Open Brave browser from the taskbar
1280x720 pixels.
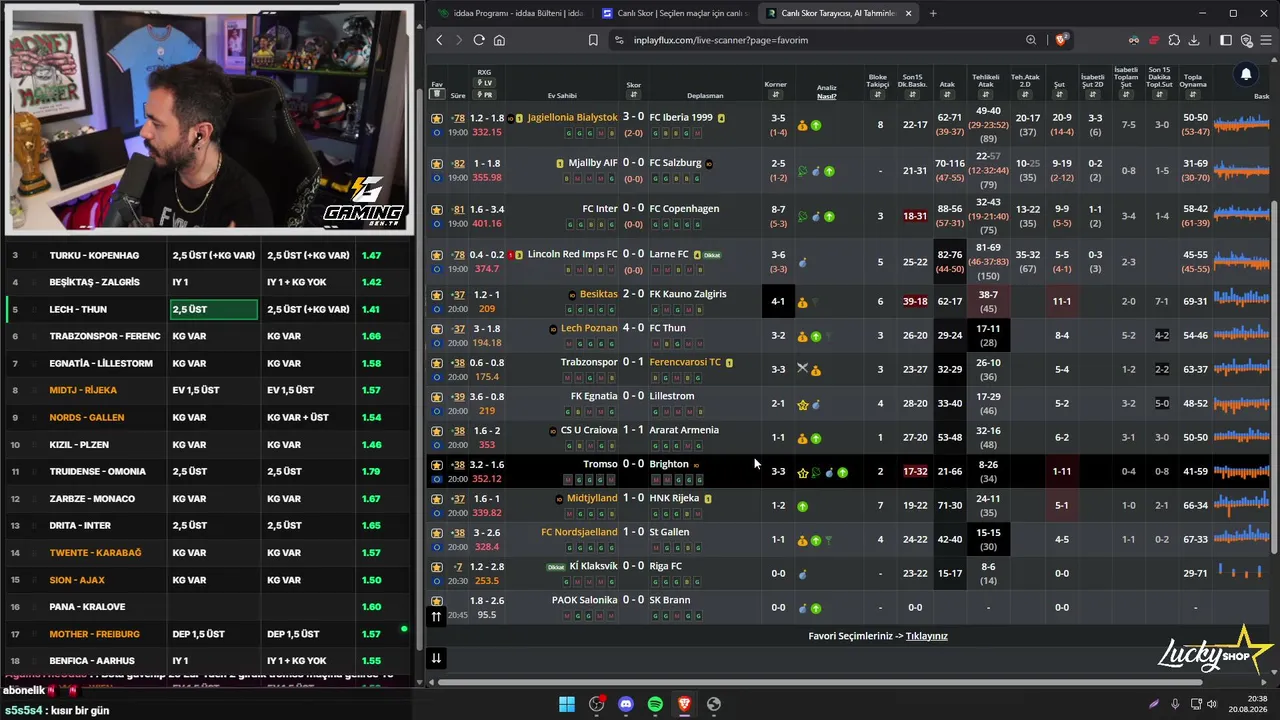coord(684,704)
